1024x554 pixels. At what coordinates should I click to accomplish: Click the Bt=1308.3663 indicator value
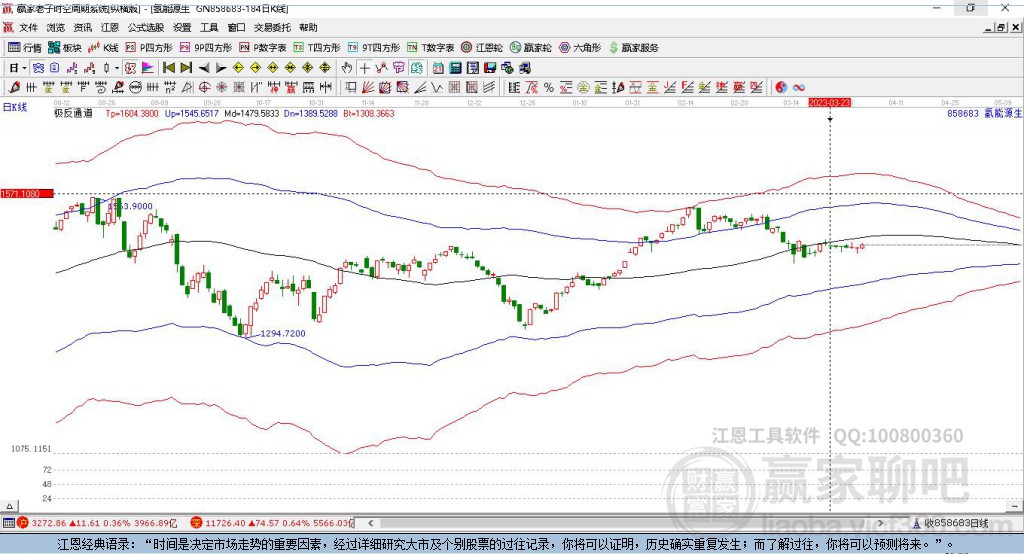coord(368,114)
